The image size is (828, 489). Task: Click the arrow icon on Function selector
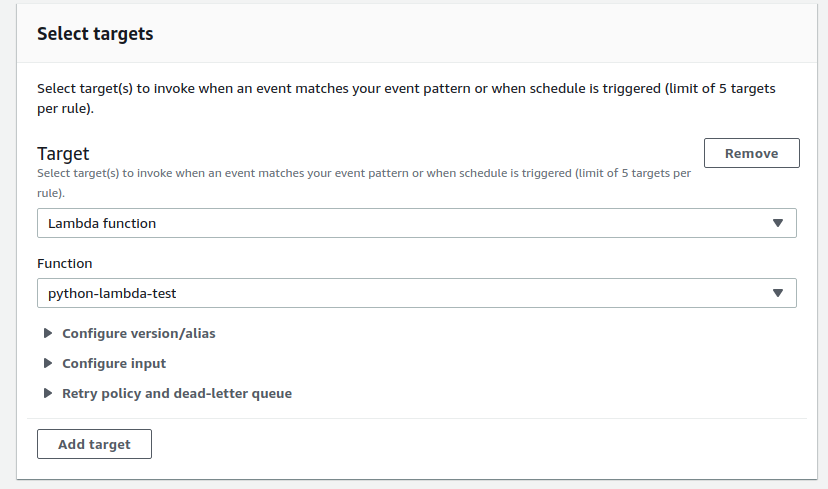778,293
